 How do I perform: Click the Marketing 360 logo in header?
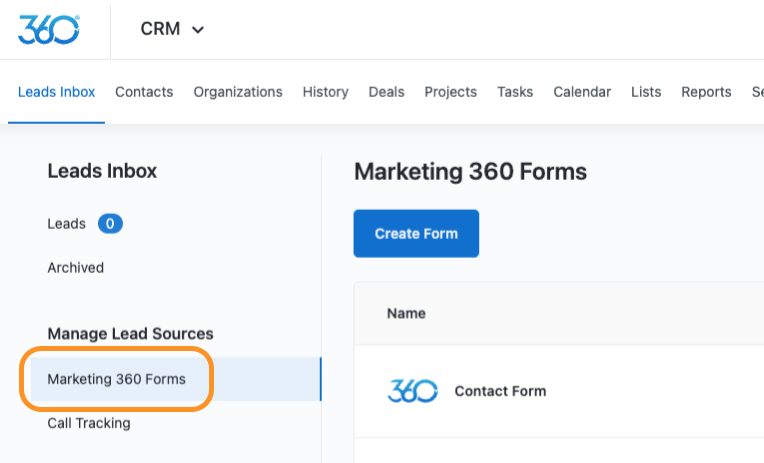point(48,29)
